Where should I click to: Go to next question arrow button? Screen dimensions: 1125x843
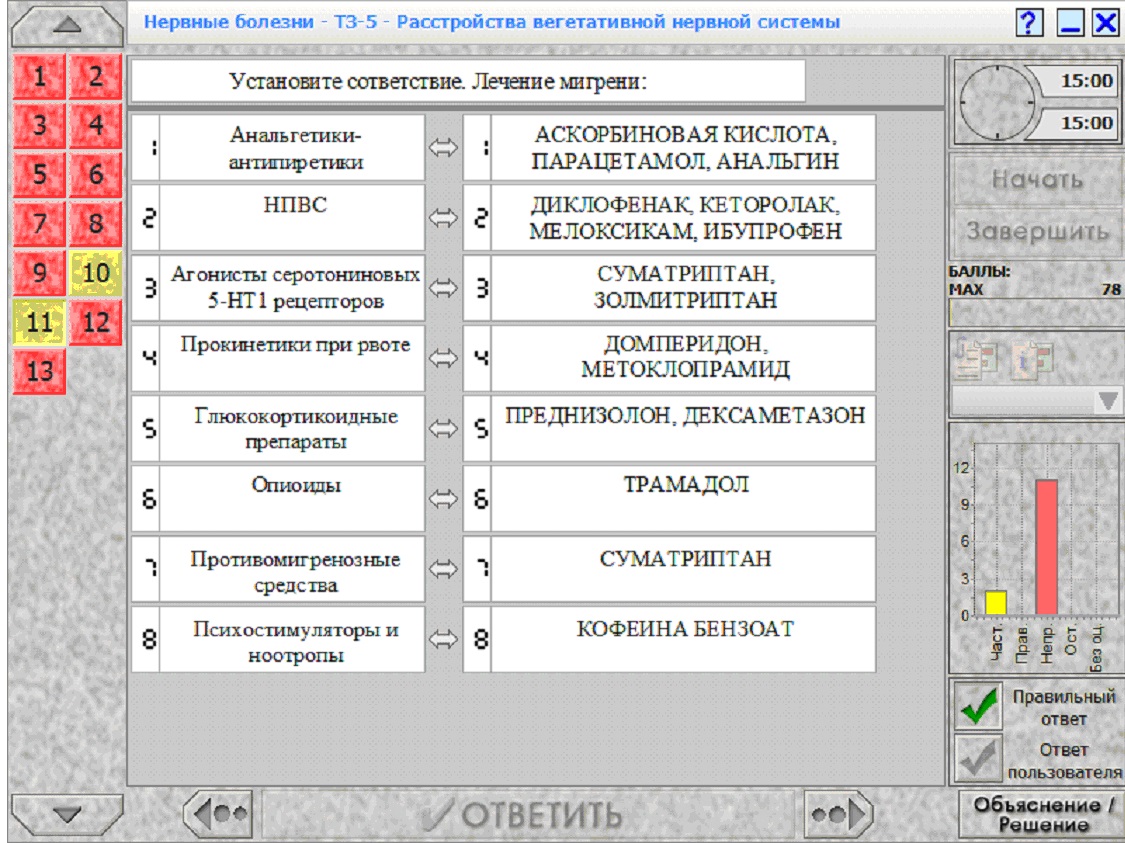coord(839,814)
